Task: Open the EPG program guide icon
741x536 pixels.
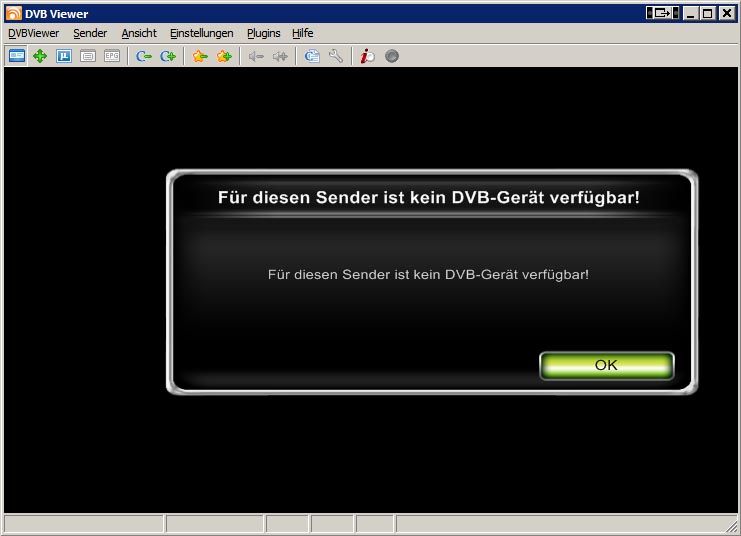Action: coord(112,56)
